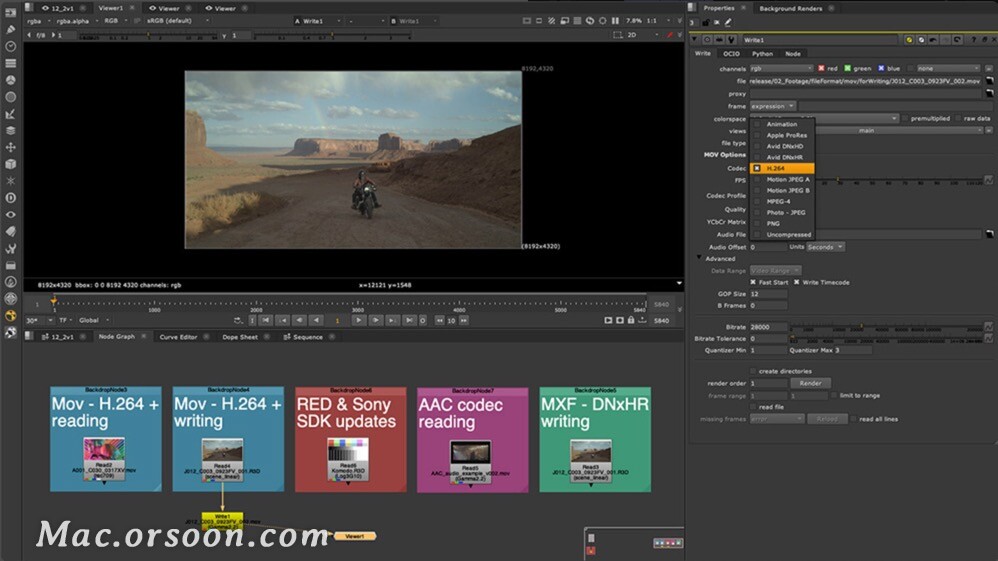
Task: Open the Dope Sheet tab
Action: [240, 337]
